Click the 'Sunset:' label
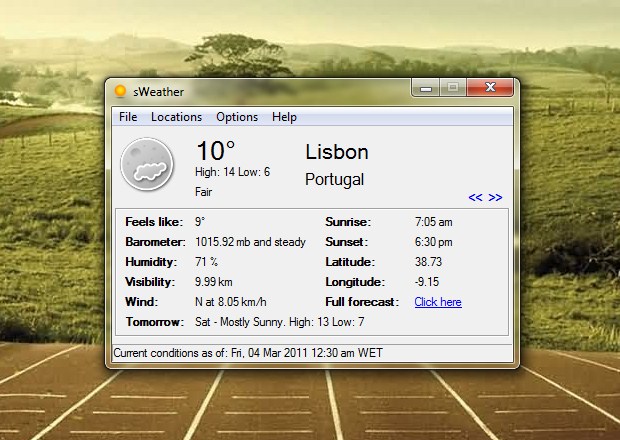This screenshot has height=440, width=620. click(x=346, y=242)
